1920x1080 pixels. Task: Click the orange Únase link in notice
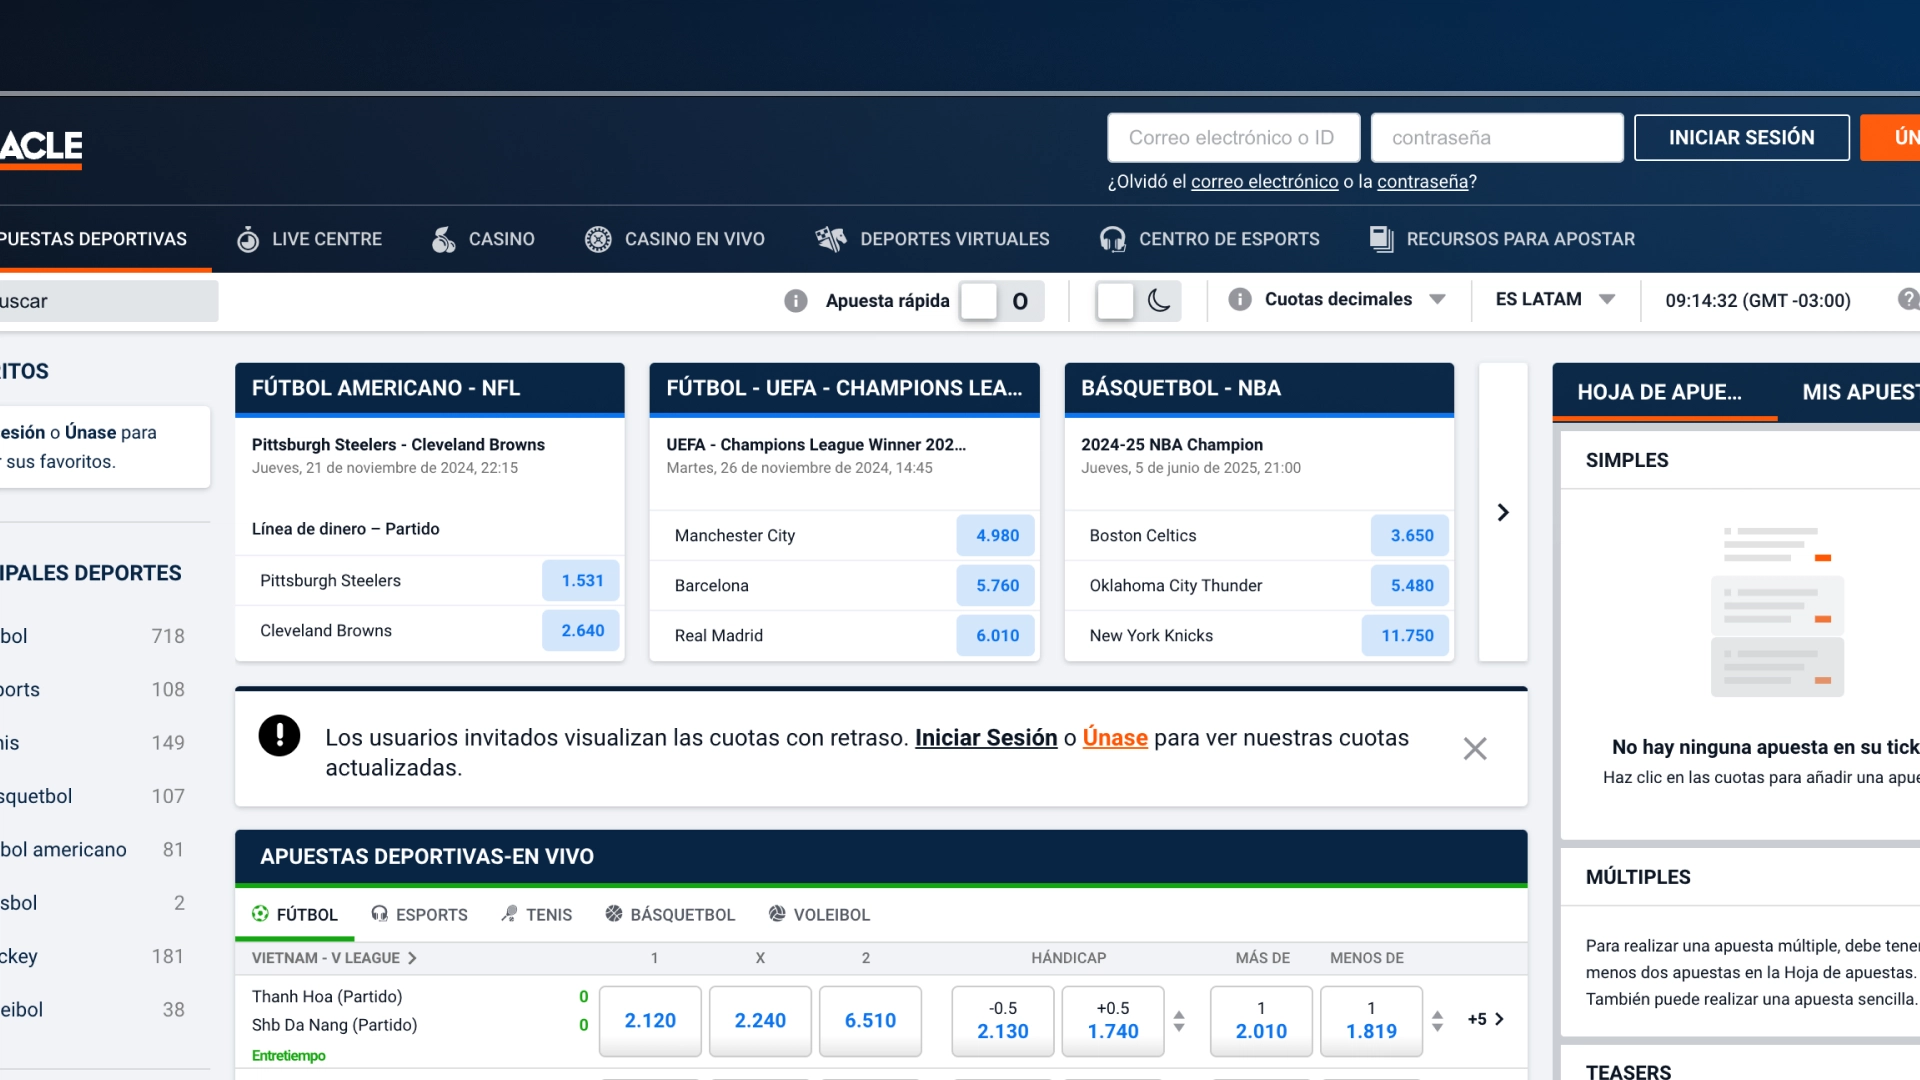point(1115,738)
